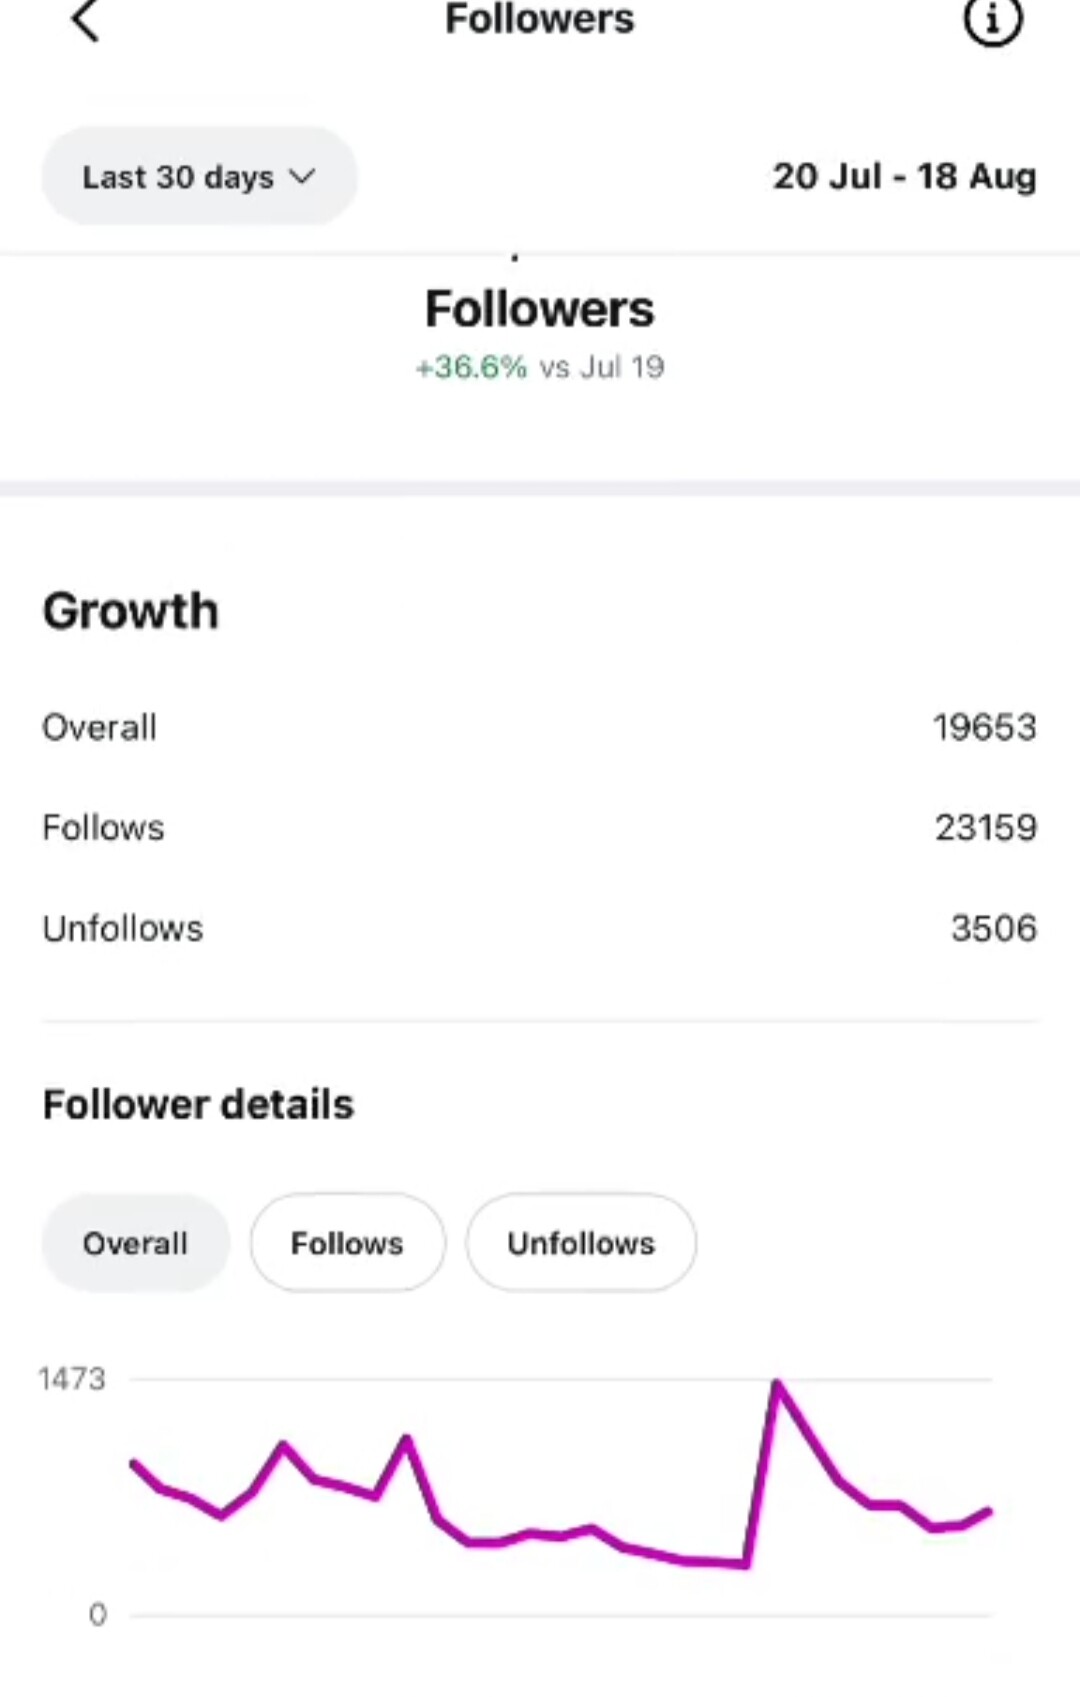
Task: Tap the Growth section heading
Action: click(130, 611)
